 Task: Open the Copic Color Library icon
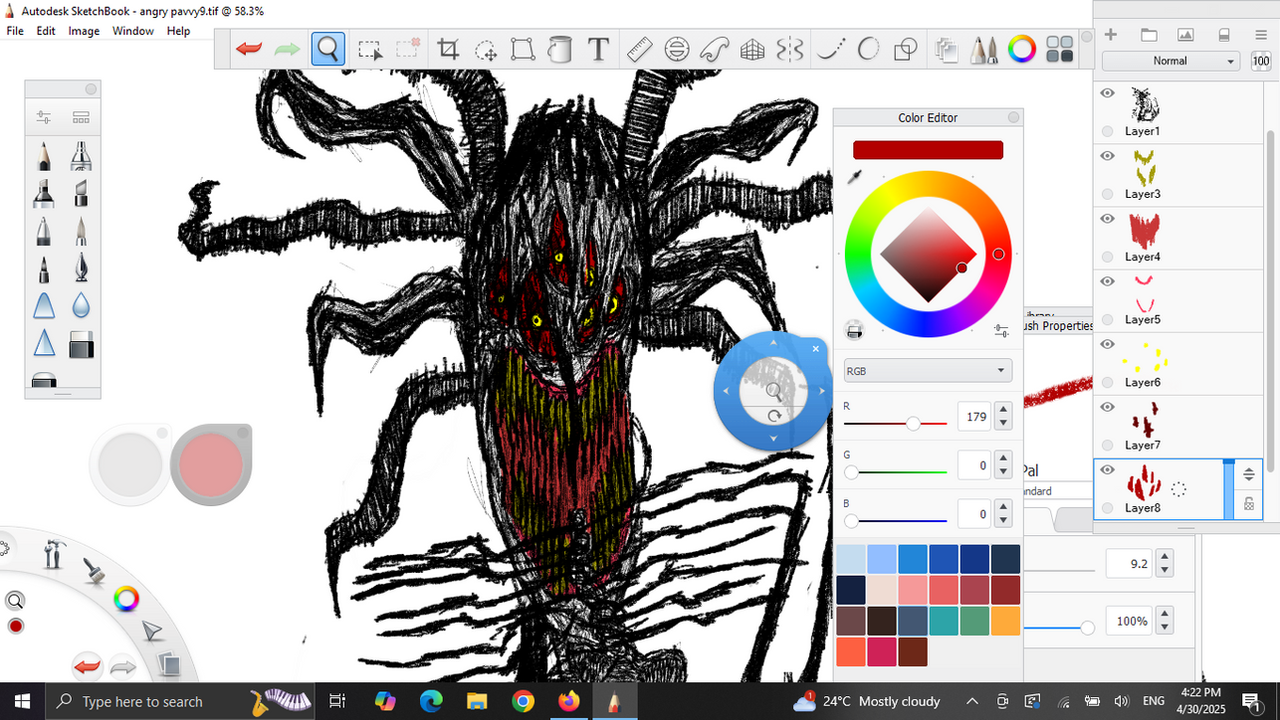pos(1060,49)
